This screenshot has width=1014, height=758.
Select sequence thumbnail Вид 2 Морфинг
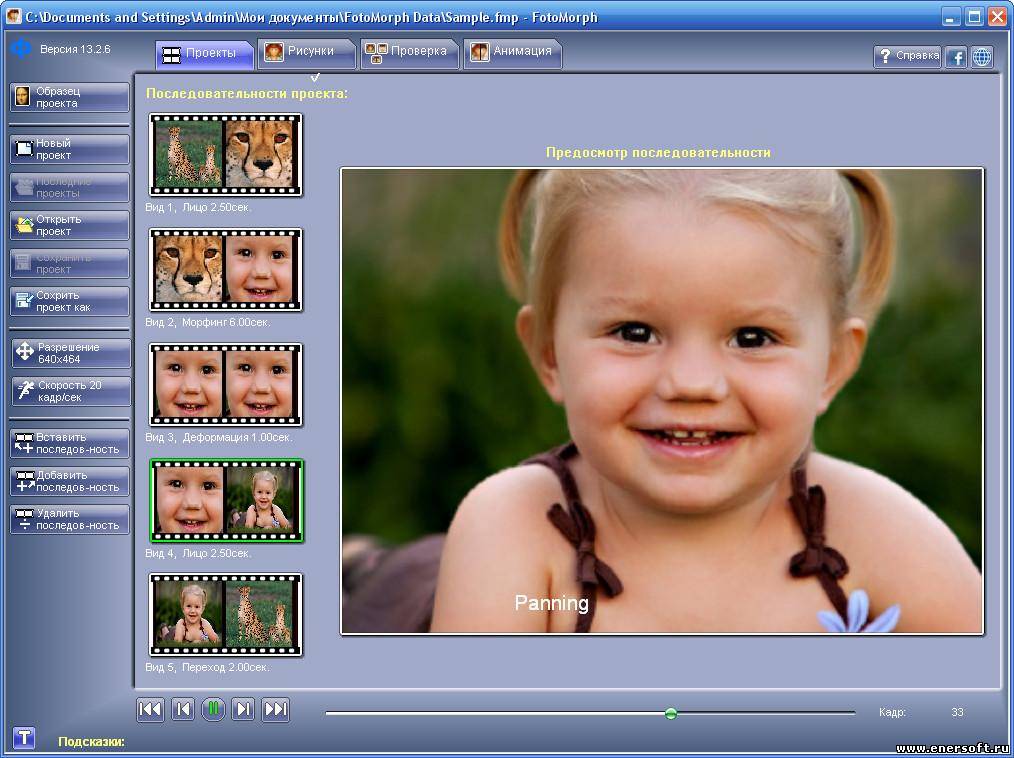tap(226, 270)
